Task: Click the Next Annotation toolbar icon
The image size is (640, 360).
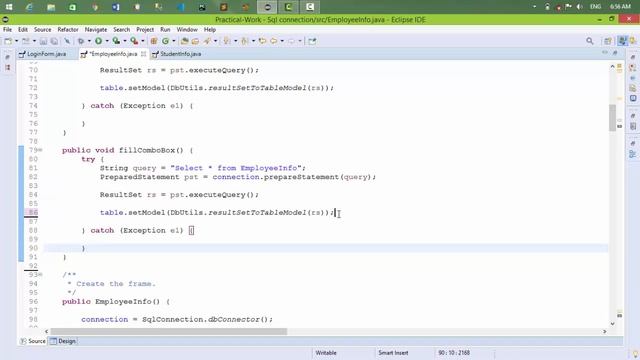Action: (227, 41)
